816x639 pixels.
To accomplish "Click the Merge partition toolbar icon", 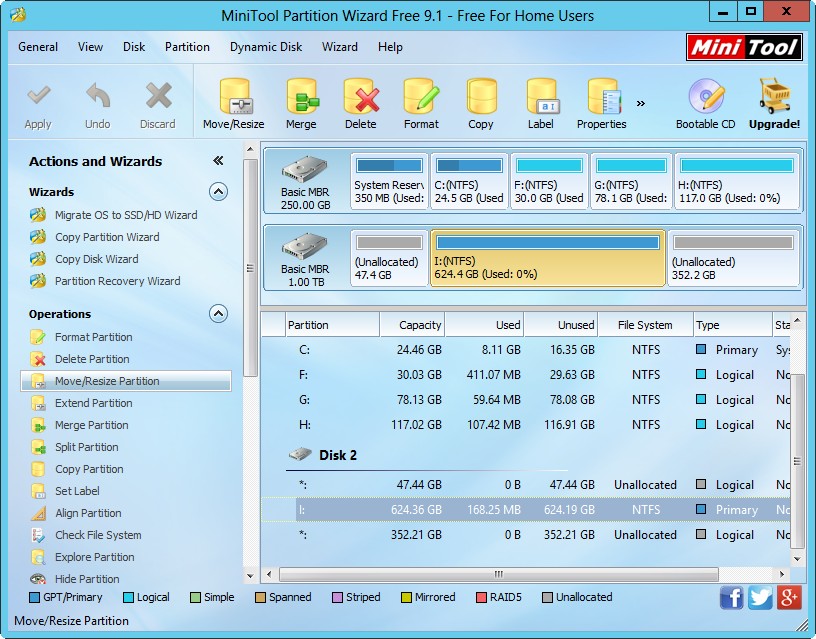I will pyautogui.click(x=301, y=103).
